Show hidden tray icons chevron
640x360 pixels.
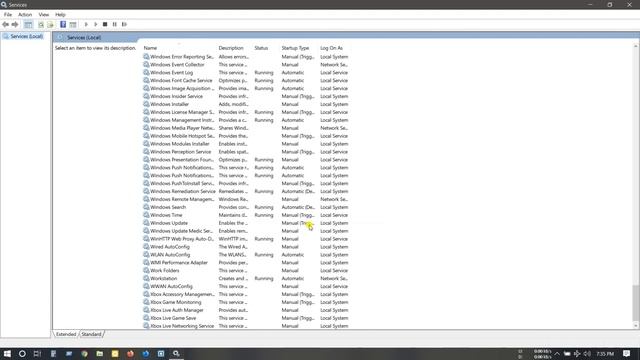pos(557,353)
